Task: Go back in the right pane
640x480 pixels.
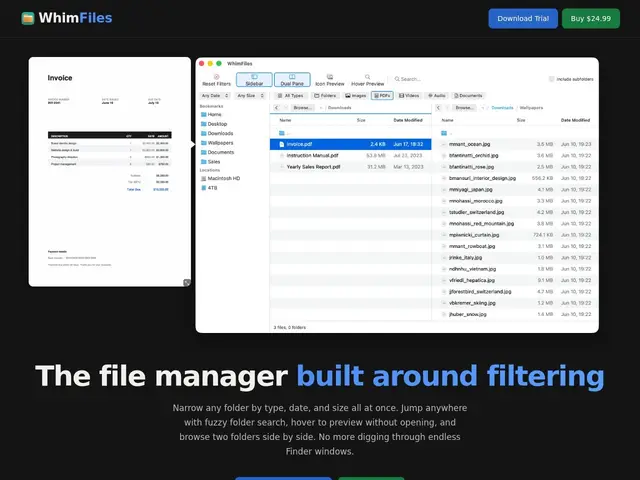Action: [438, 108]
